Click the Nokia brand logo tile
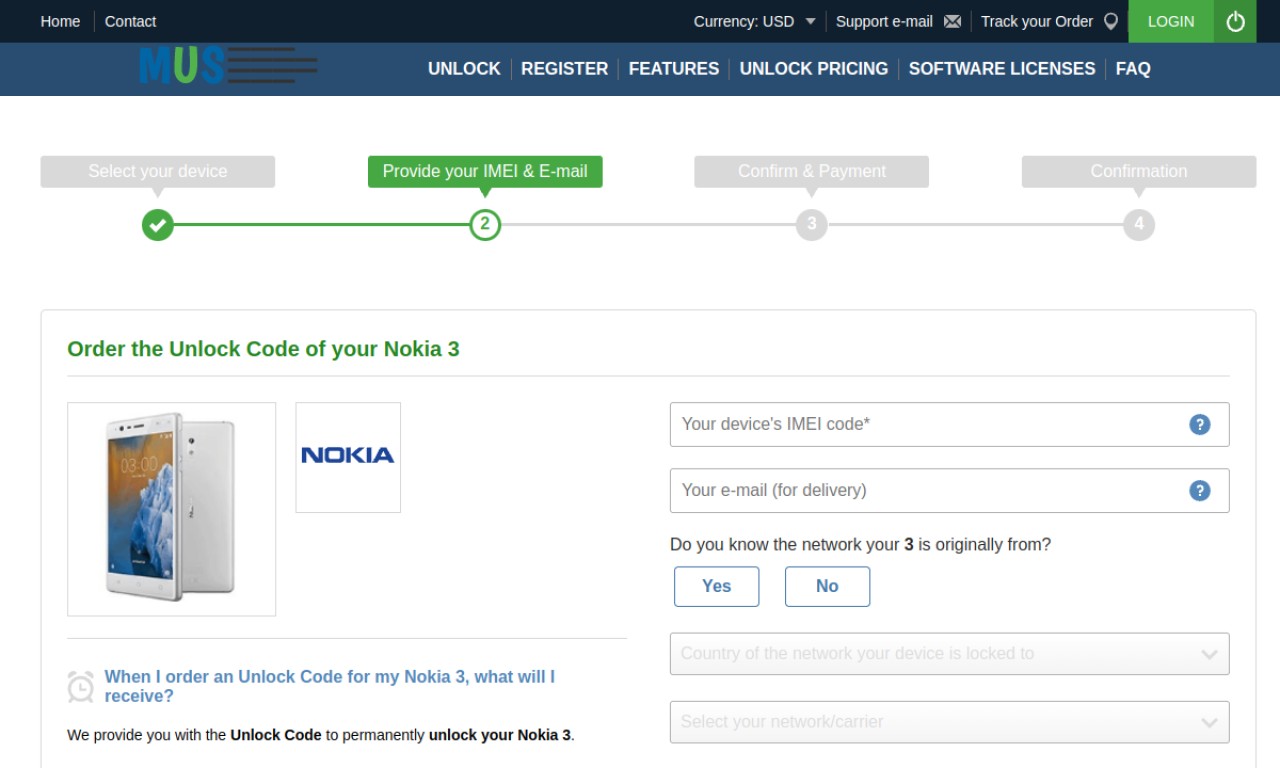This screenshot has height=768, width=1280. click(348, 457)
